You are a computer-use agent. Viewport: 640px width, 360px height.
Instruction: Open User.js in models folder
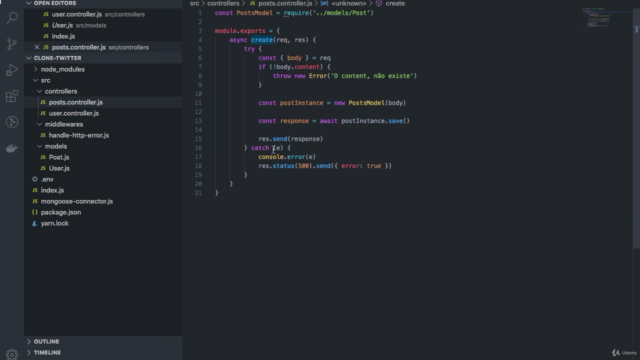[103, 169]
